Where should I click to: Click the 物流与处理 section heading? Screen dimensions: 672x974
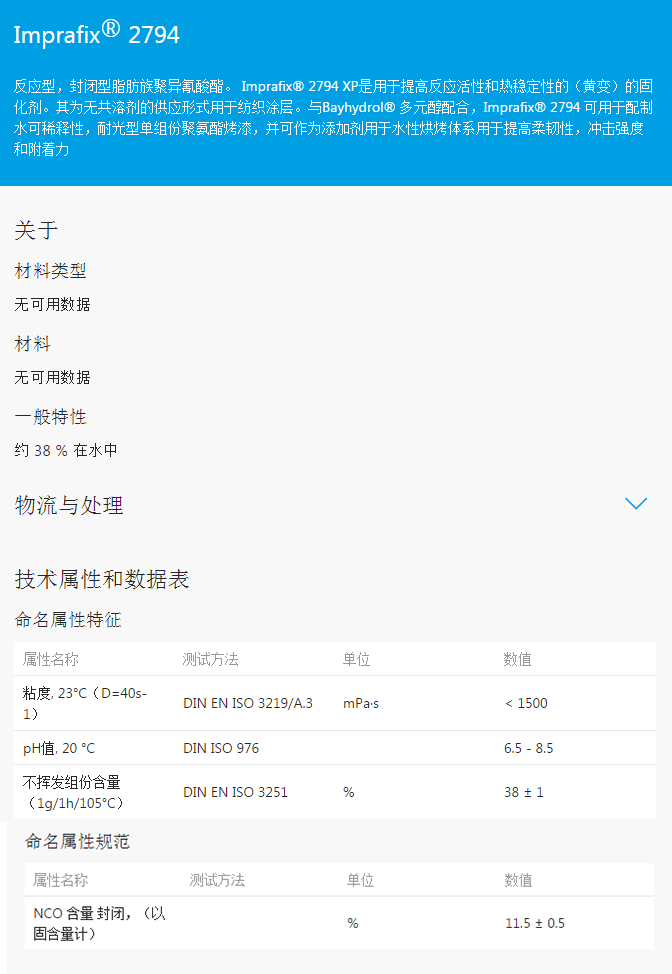tap(69, 505)
